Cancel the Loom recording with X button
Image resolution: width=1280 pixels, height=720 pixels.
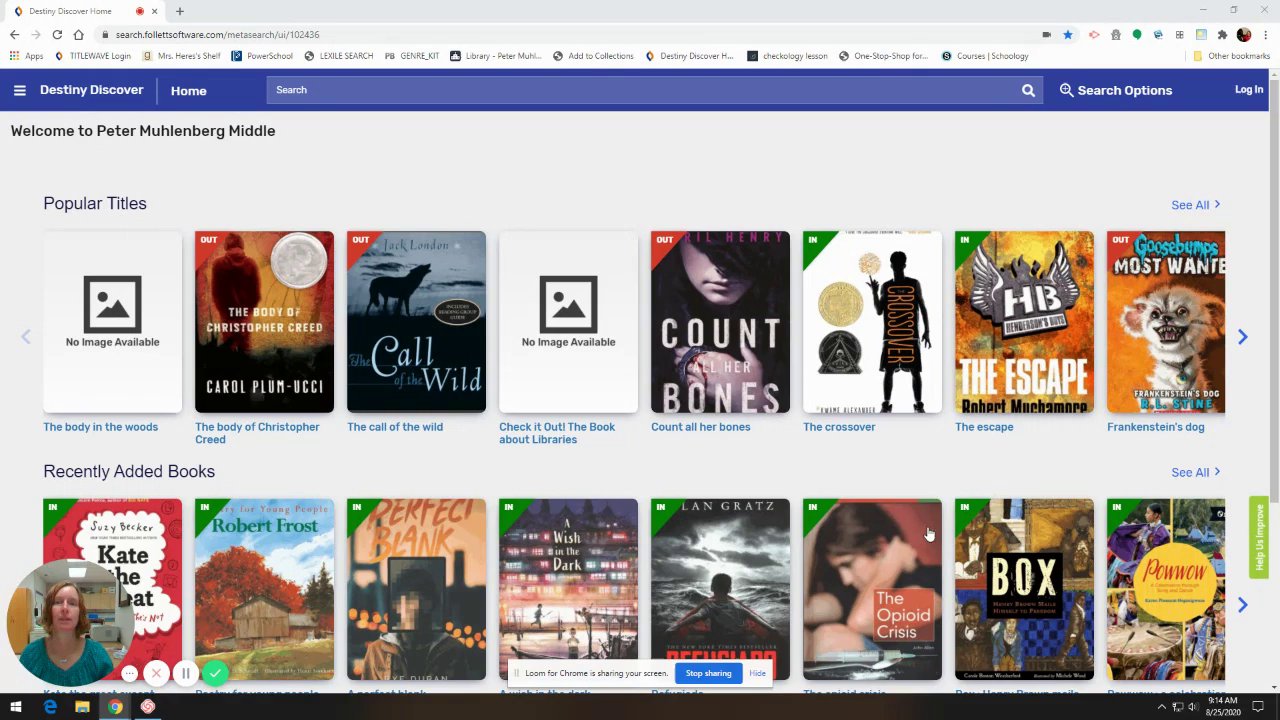pyautogui.click(x=156, y=674)
